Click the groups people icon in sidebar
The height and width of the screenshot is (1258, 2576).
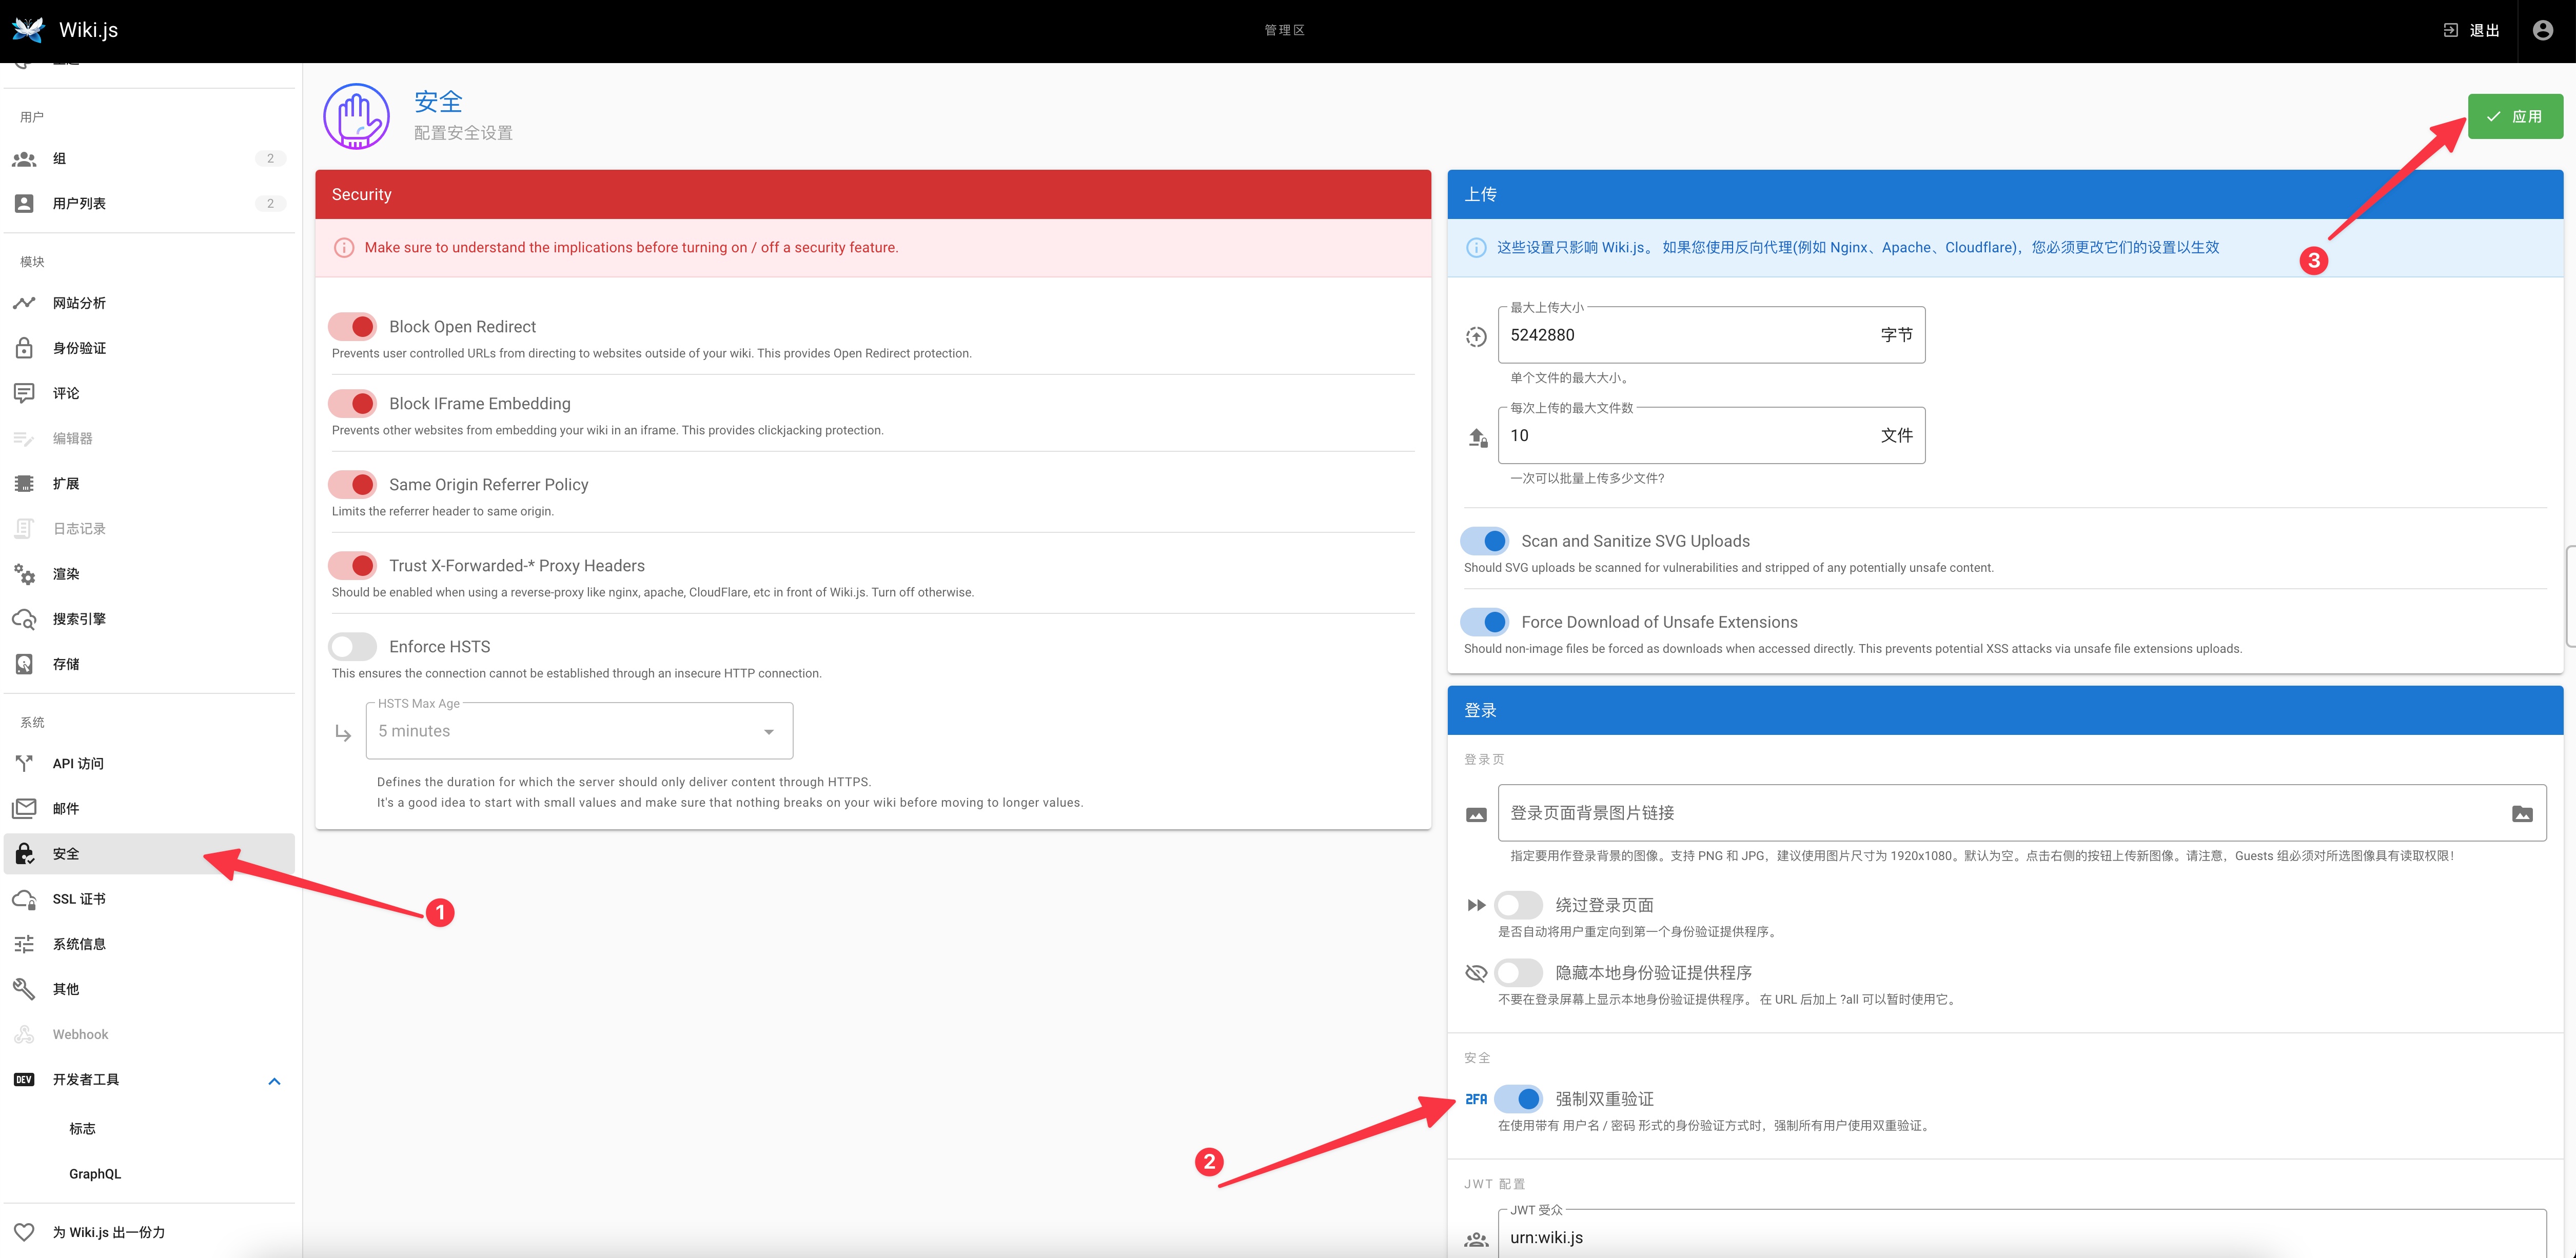24,159
